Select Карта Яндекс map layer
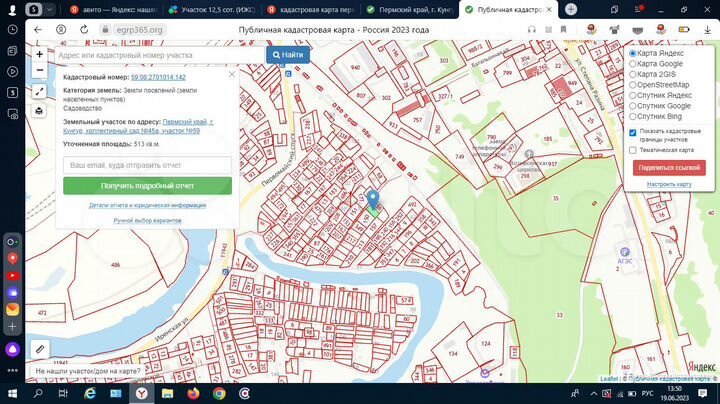 [x=632, y=53]
